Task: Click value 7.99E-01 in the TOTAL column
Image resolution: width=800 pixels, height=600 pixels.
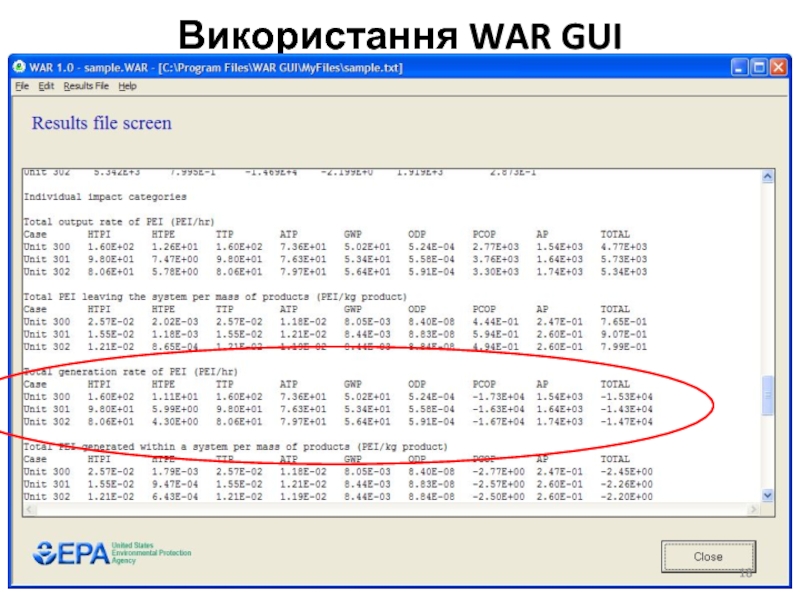Action: [623, 347]
